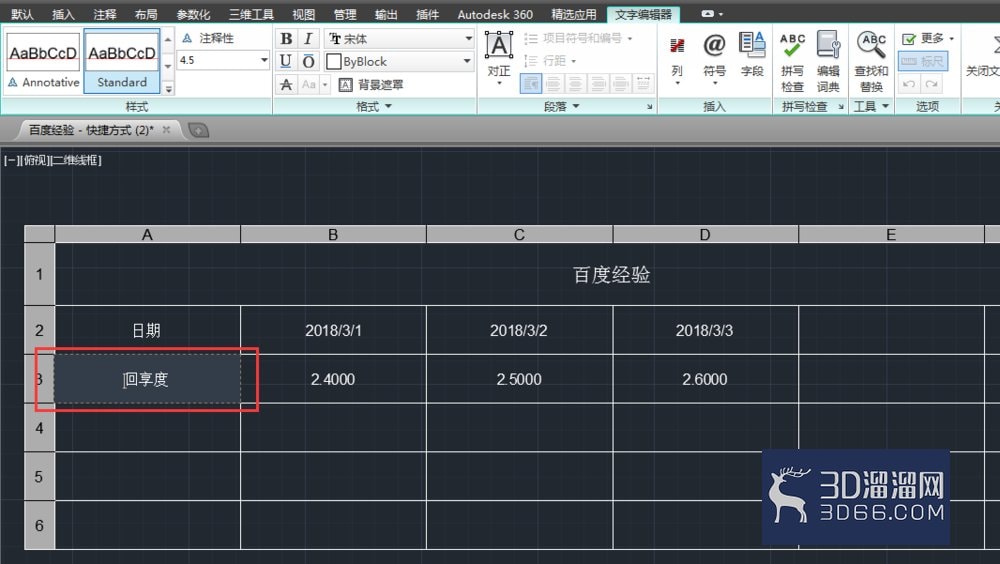This screenshot has width=1000, height=564.
Task: Open the text height 4.5 dropdown
Action: coord(264,60)
